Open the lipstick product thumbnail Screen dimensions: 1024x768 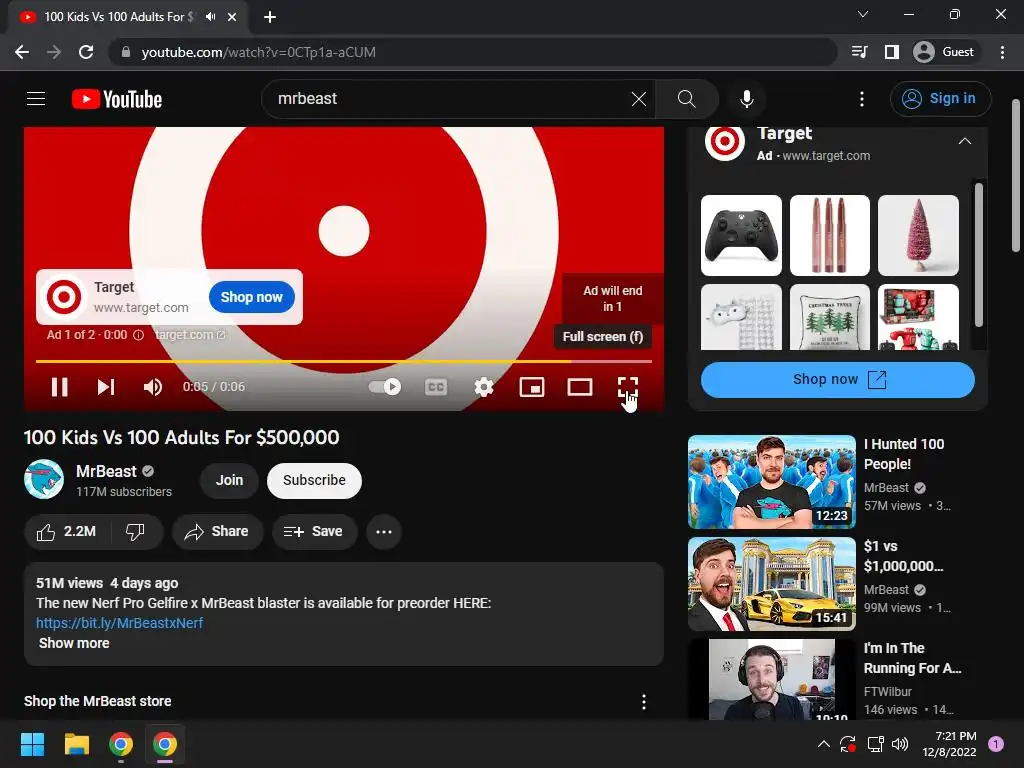[x=830, y=235]
